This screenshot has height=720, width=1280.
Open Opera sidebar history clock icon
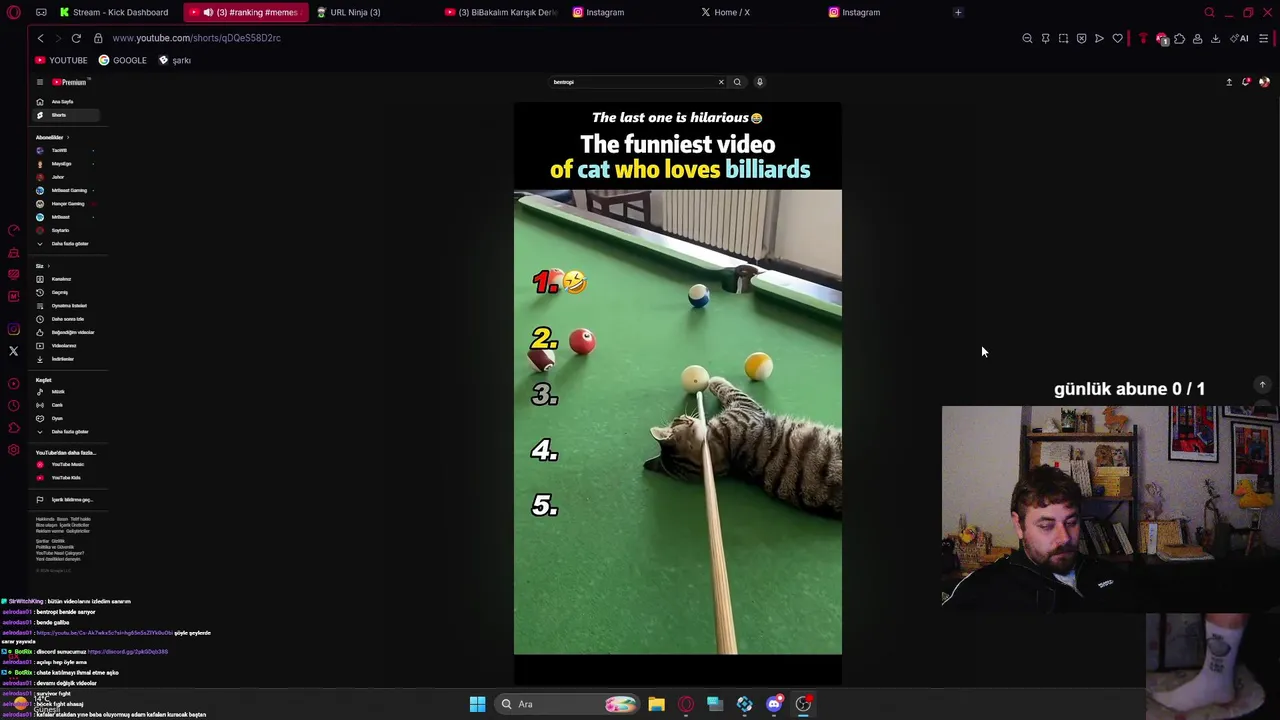[x=13, y=406]
